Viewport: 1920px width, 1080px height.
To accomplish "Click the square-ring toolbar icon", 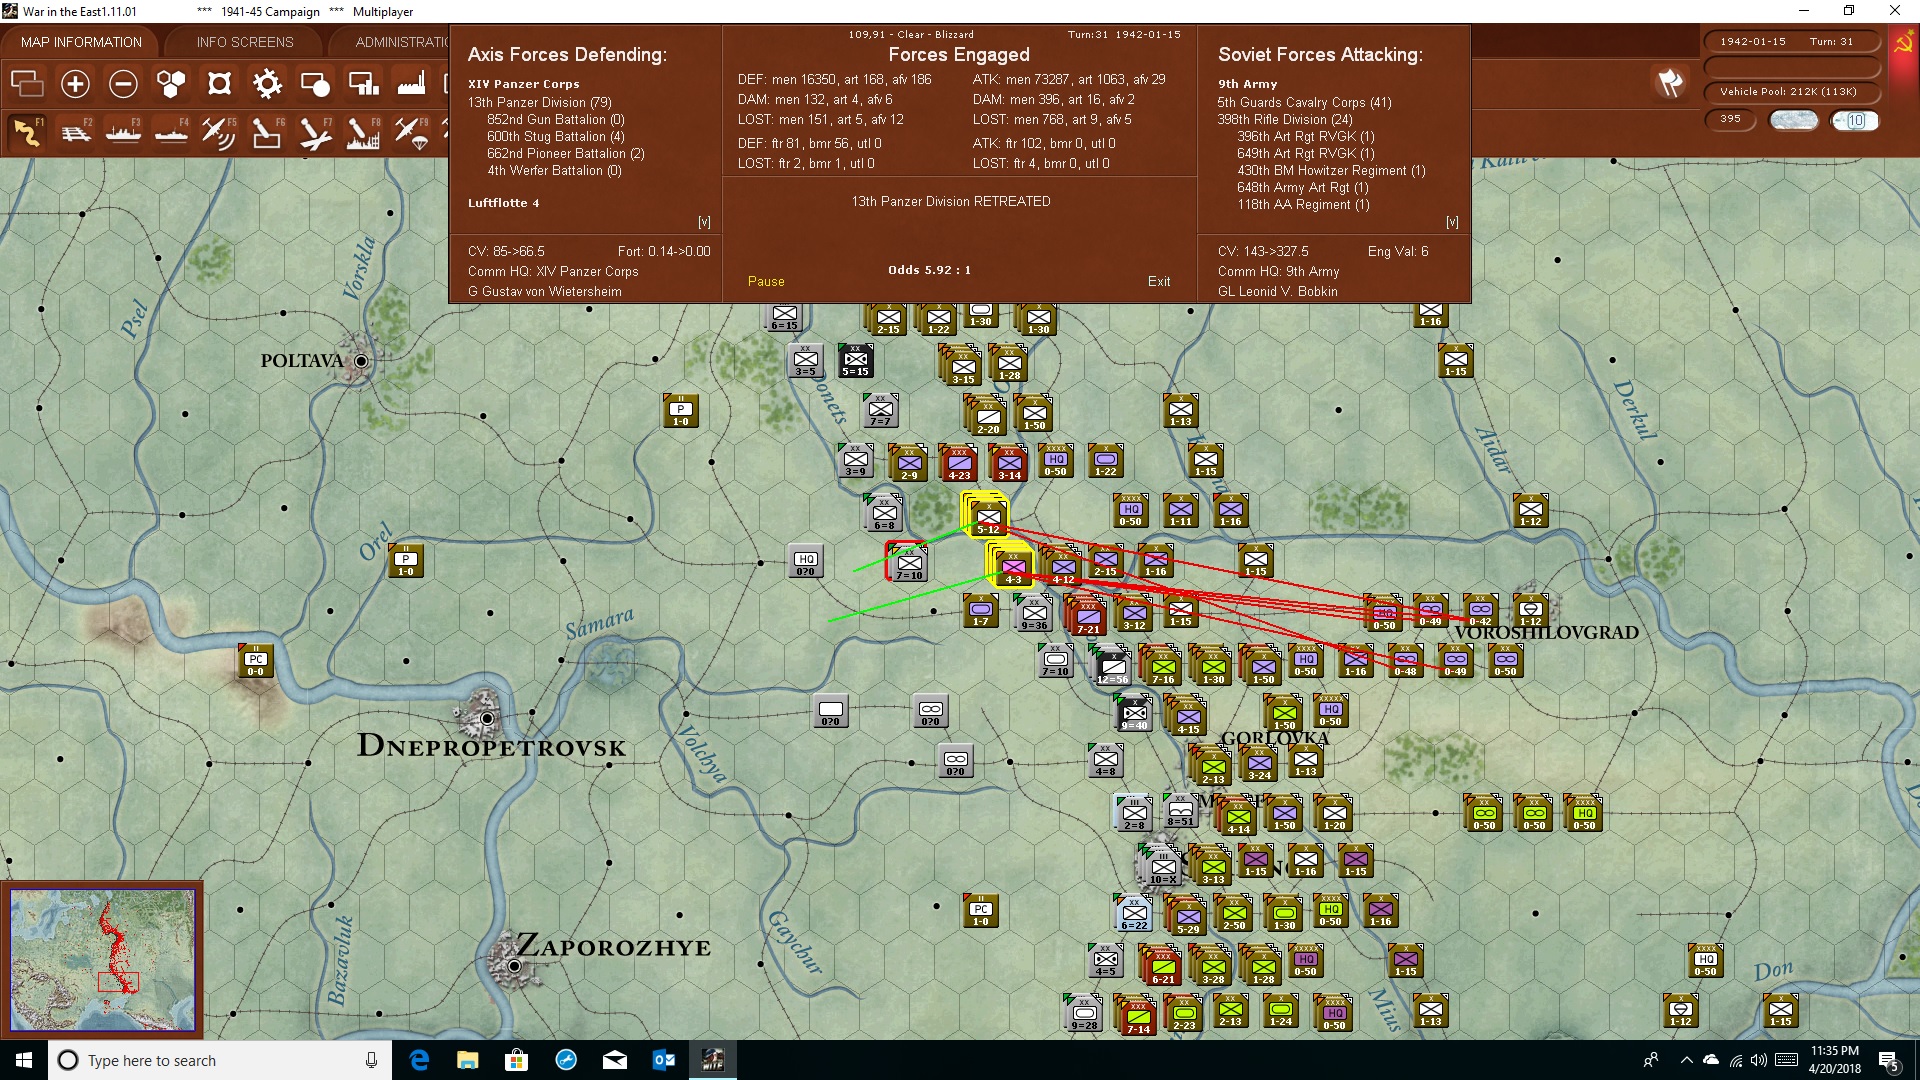I will tap(219, 83).
